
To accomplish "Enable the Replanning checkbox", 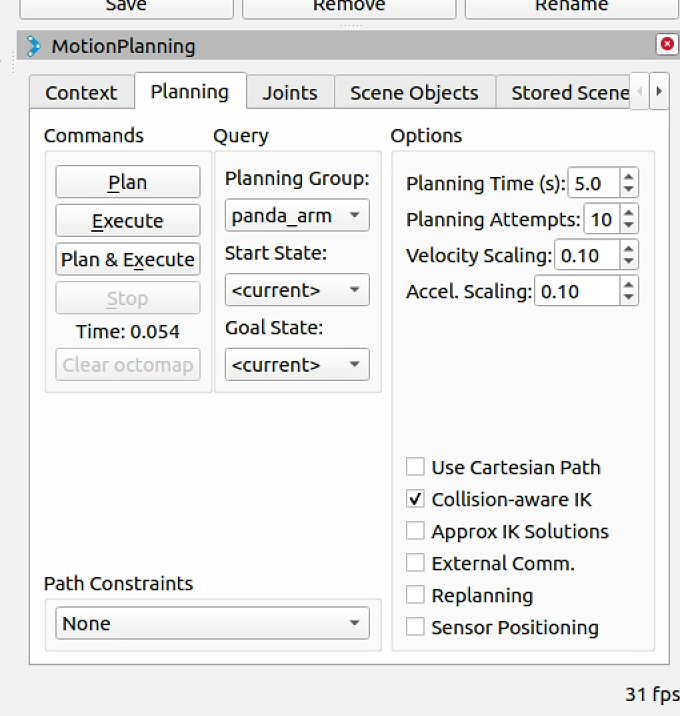I will [415, 595].
